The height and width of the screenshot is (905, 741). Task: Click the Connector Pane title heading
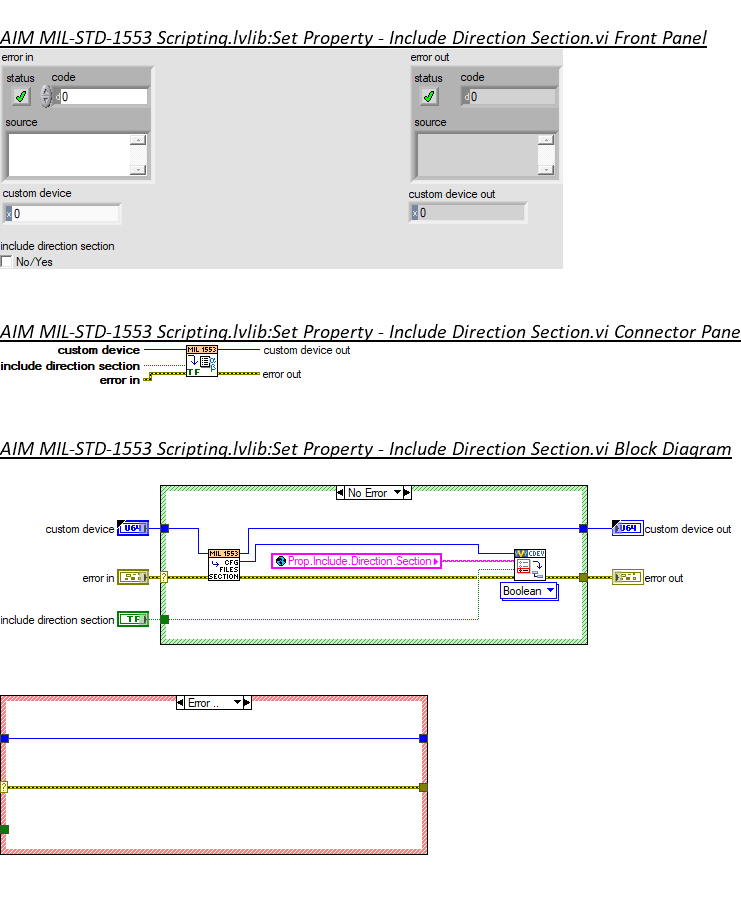pyautogui.click(x=370, y=332)
